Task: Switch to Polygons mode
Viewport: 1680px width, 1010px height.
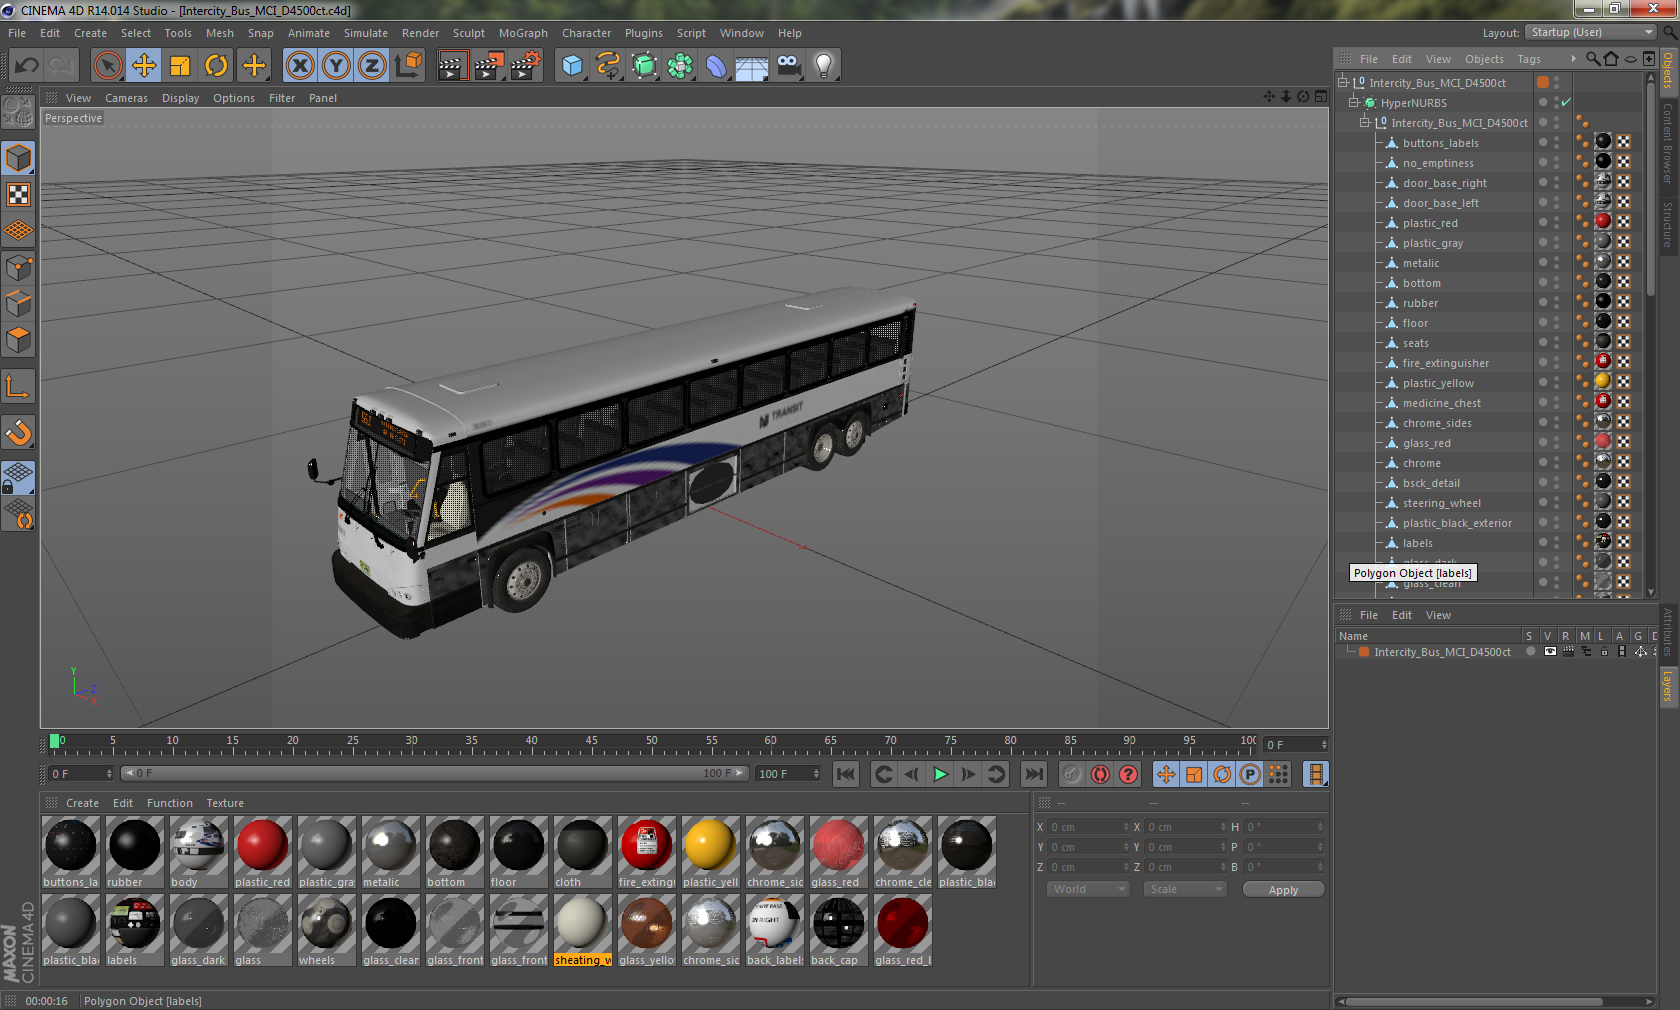Action: tap(18, 340)
